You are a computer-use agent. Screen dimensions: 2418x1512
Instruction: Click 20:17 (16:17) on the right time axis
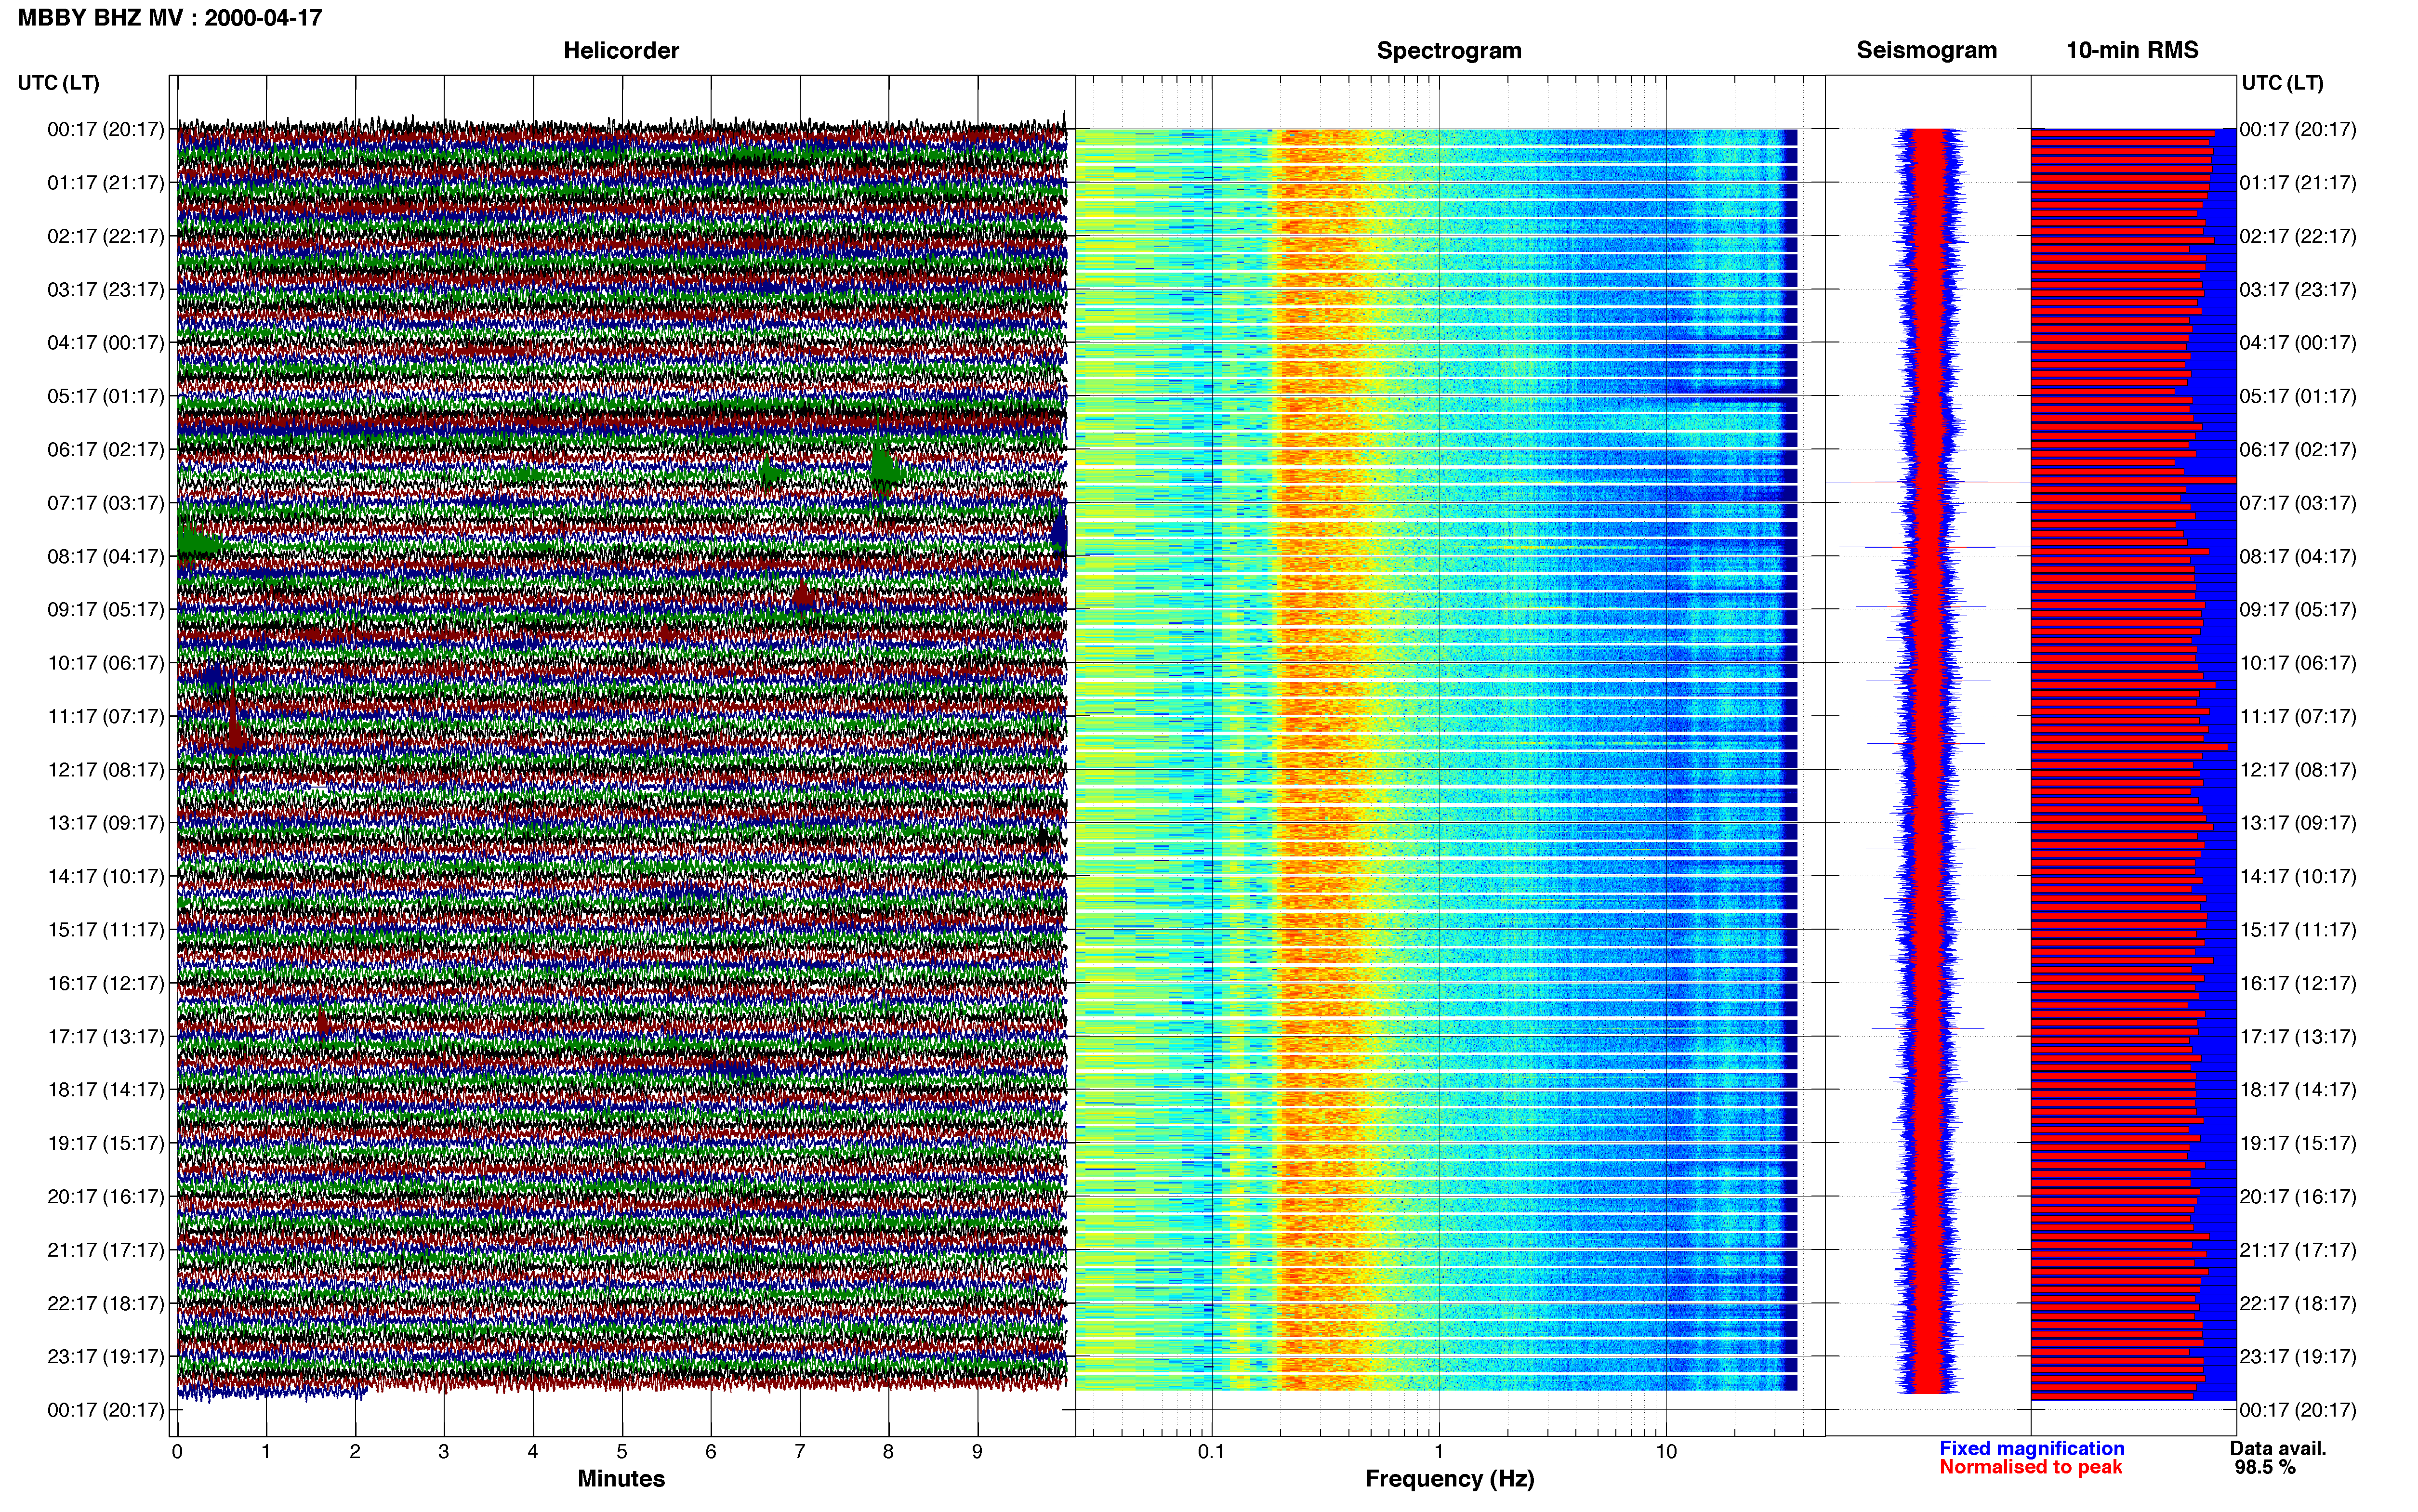click(2298, 1196)
